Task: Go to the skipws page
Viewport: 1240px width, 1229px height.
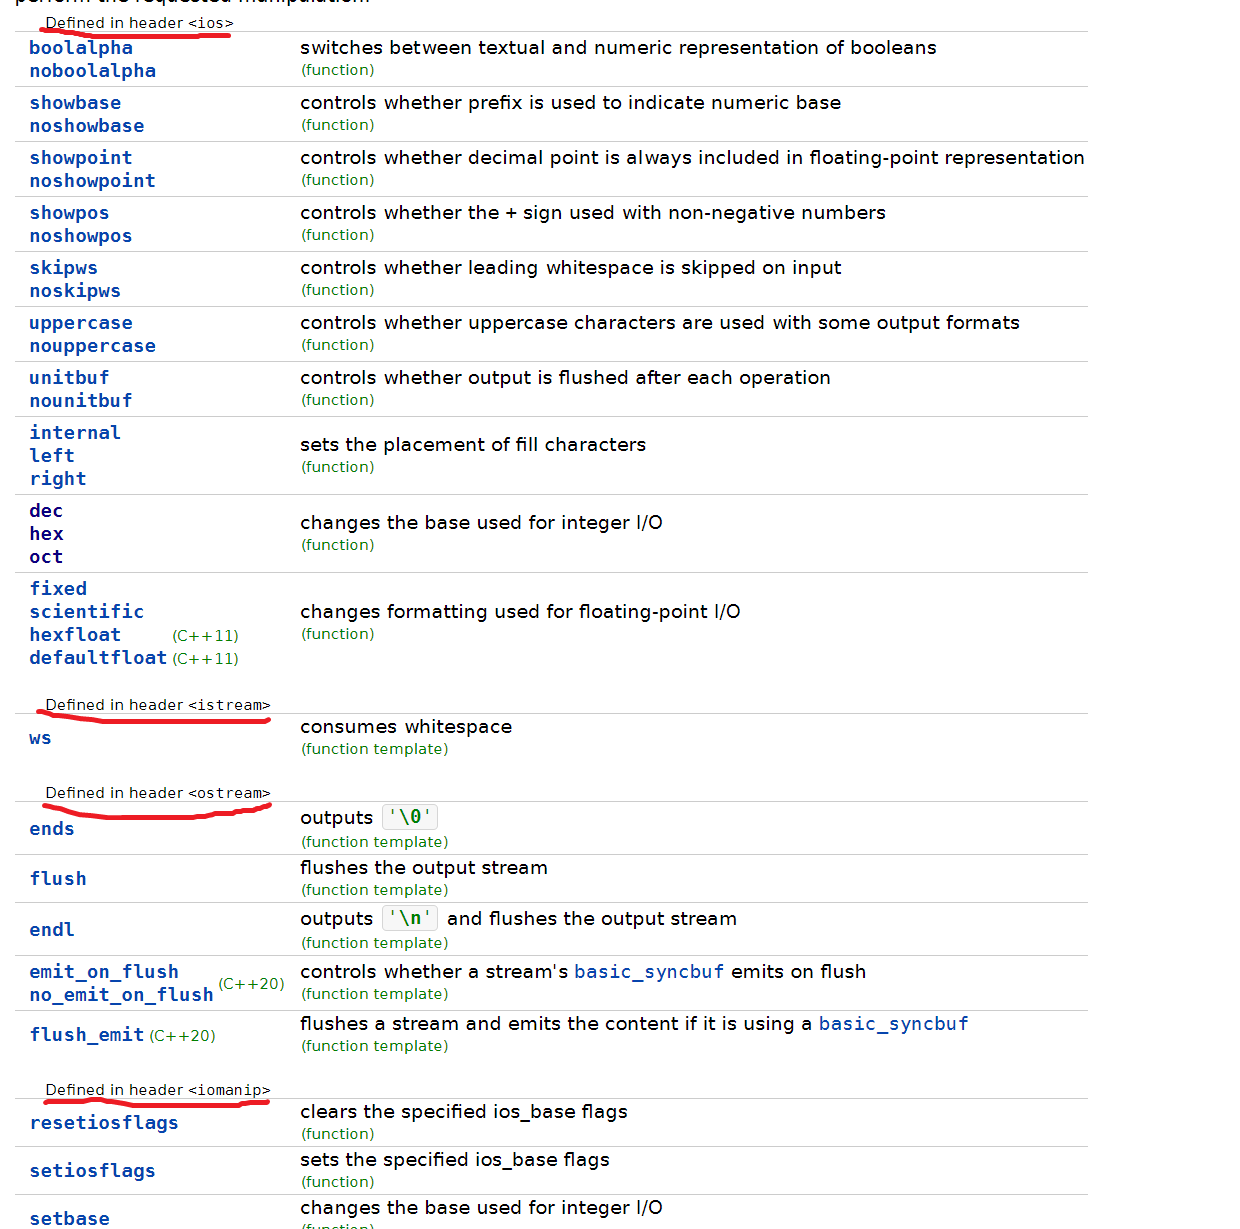Action: coord(64,268)
